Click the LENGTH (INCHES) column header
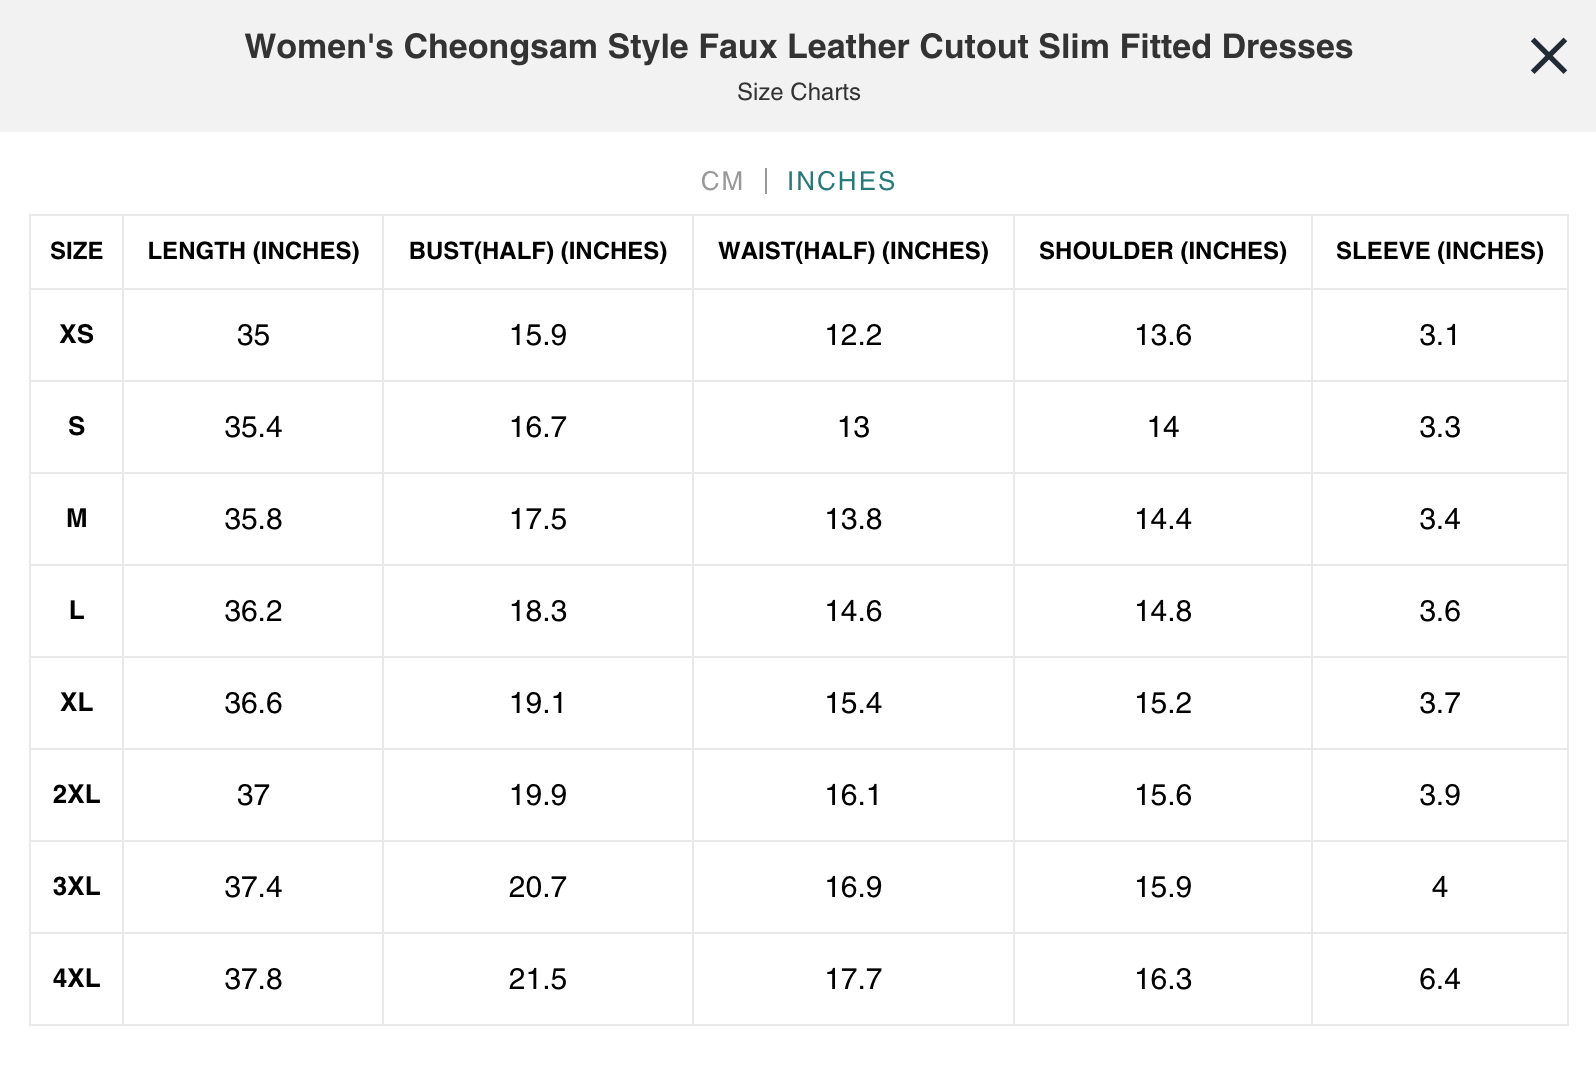Viewport: 1596px width, 1088px height. (x=253, y=251)
